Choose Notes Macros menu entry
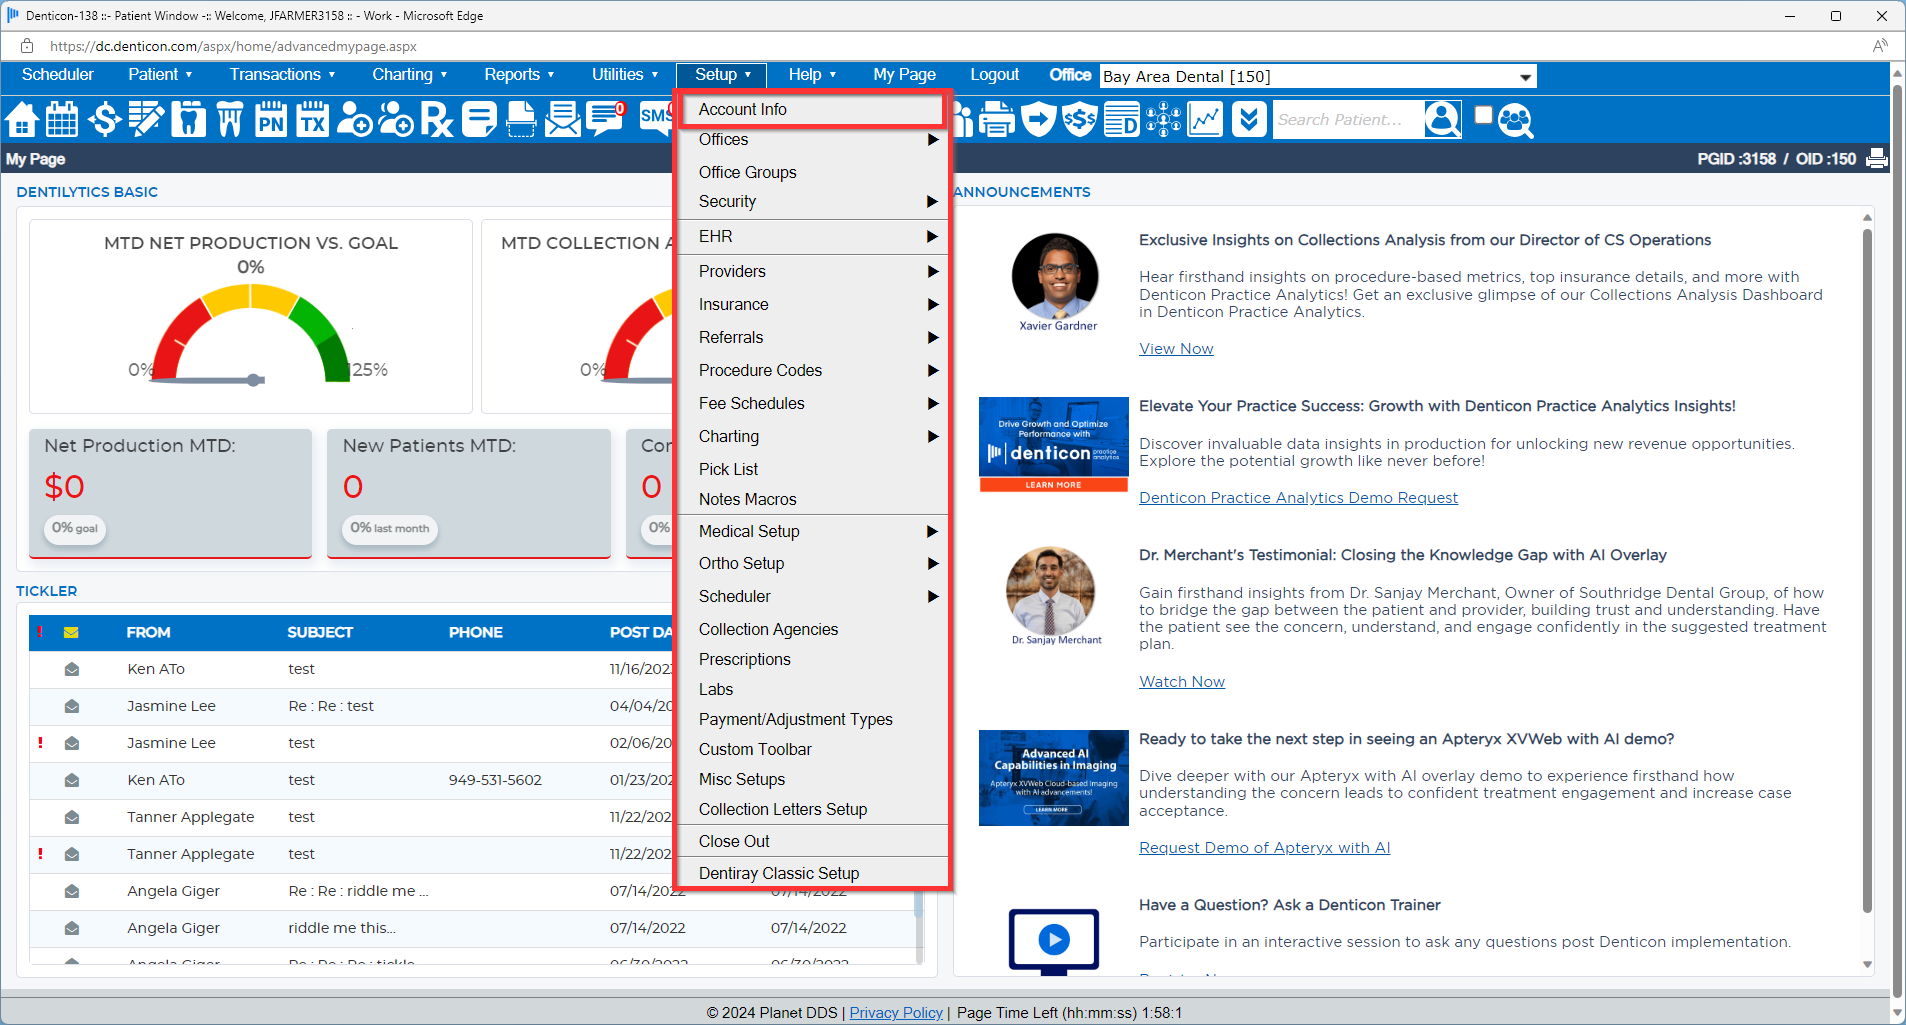The width and height of the screenshot is (1906, 1025). point(814,500)
